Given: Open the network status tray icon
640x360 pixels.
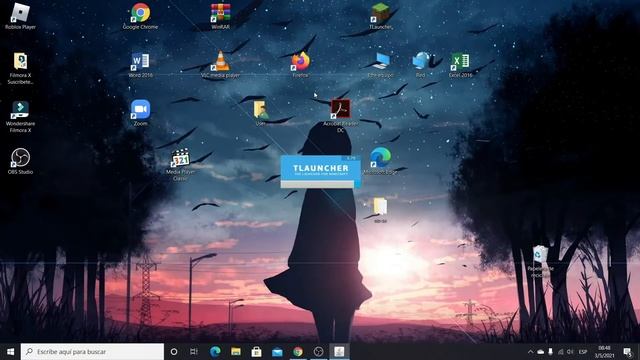Looking at the screenshot, I should click(x=560, y=351).
